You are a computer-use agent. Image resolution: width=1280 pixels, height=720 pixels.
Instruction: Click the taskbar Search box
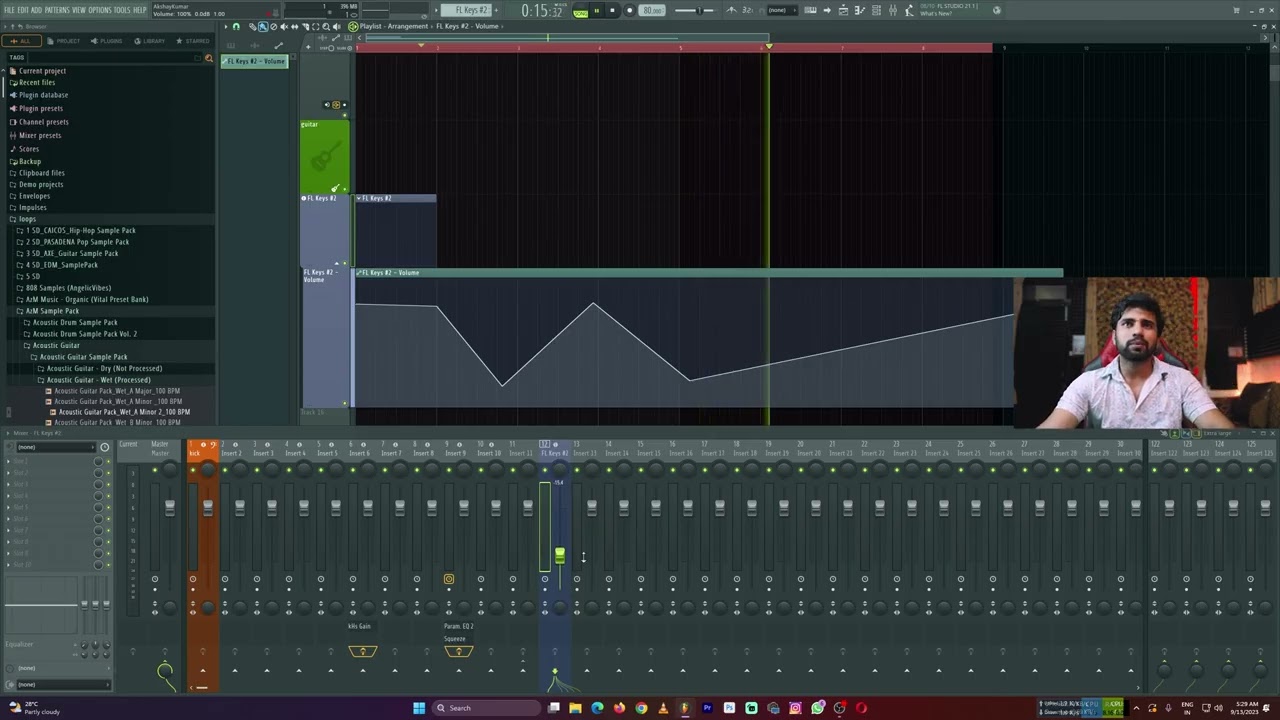tap(486, 708)
